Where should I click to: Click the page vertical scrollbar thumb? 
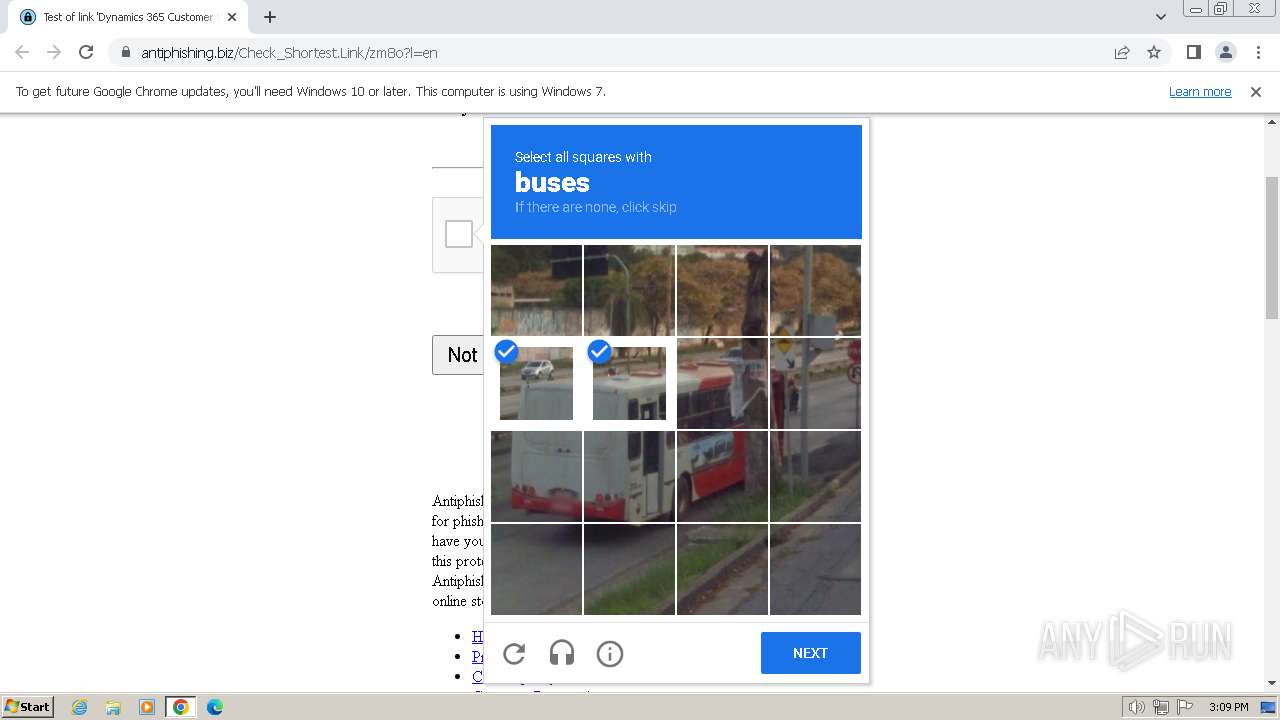(x=1272, y=248)
